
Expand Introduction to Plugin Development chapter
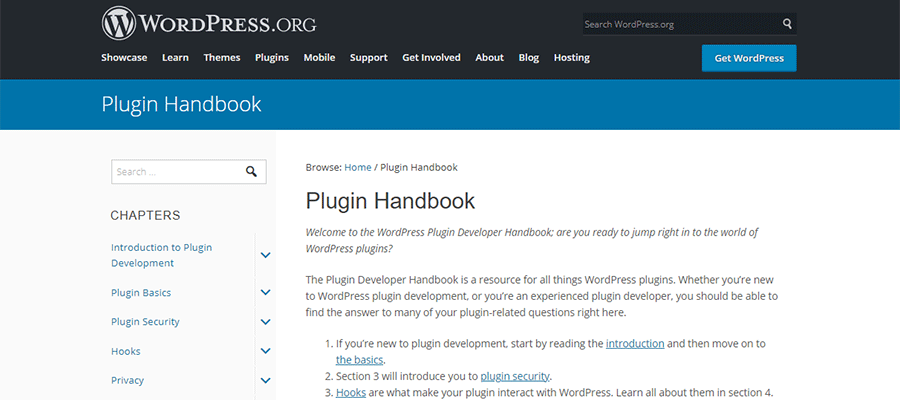click(x=265, y=255)
